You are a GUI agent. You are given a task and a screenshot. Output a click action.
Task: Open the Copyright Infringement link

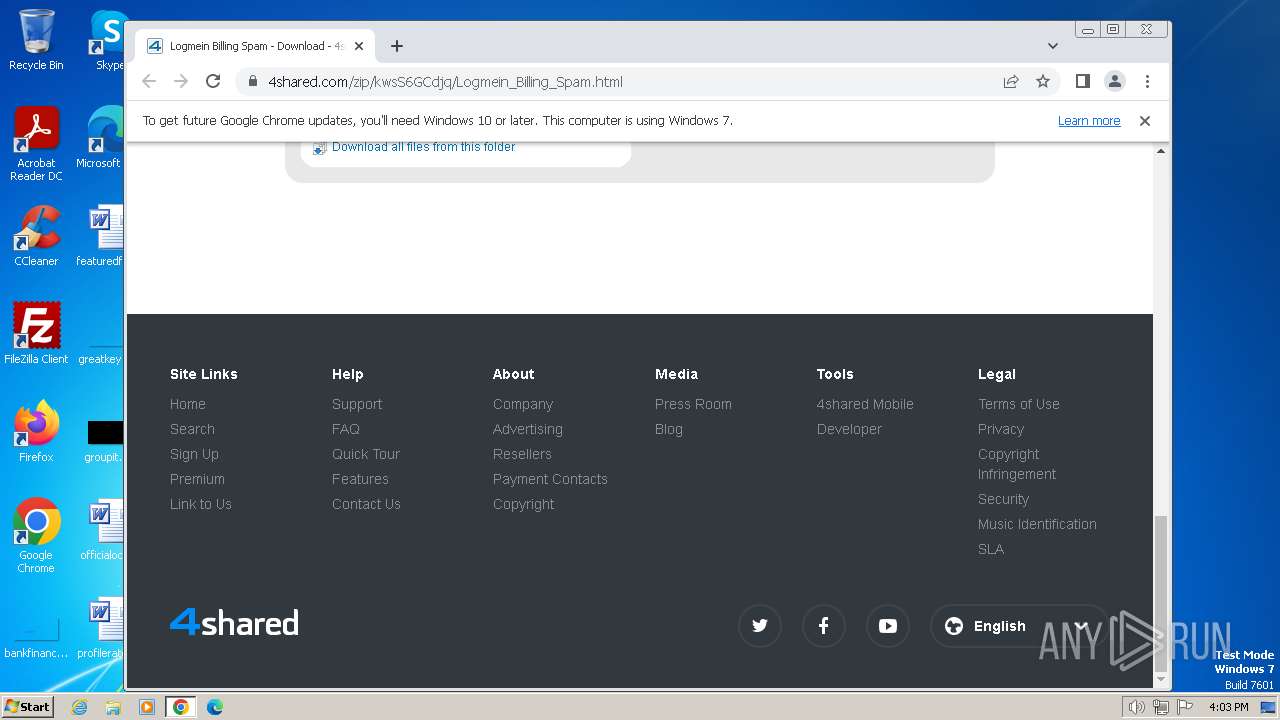1017,464
